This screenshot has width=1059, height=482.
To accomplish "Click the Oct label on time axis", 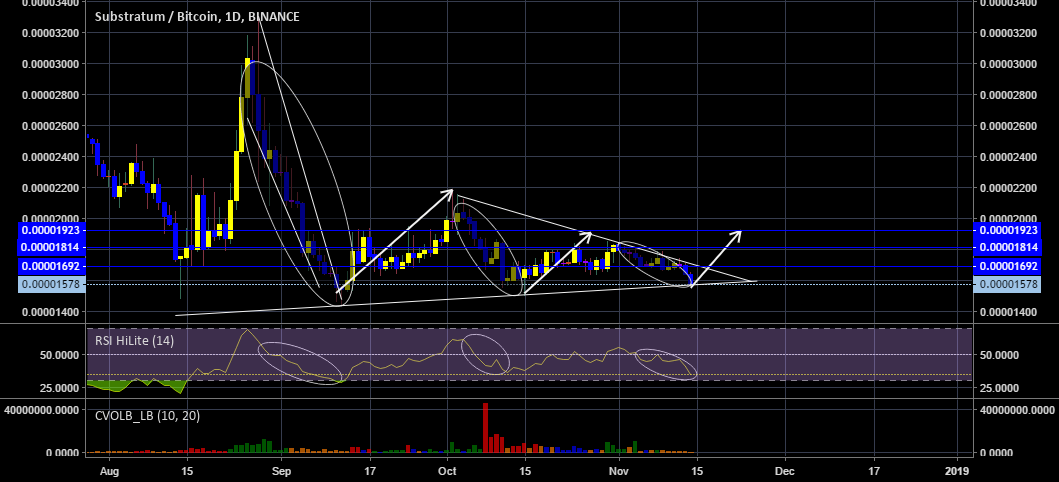I will click(x=447, y=469).
